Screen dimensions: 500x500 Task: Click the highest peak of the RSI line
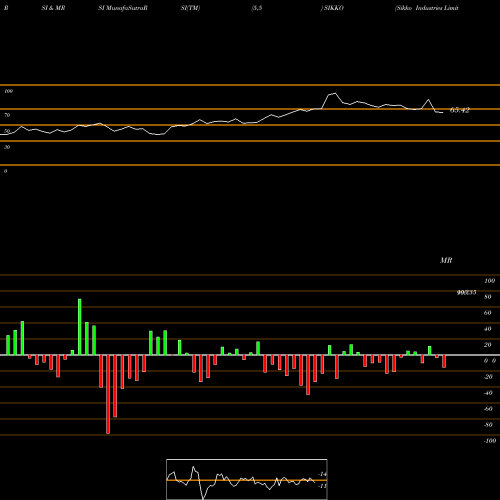[x=335, y=93]
